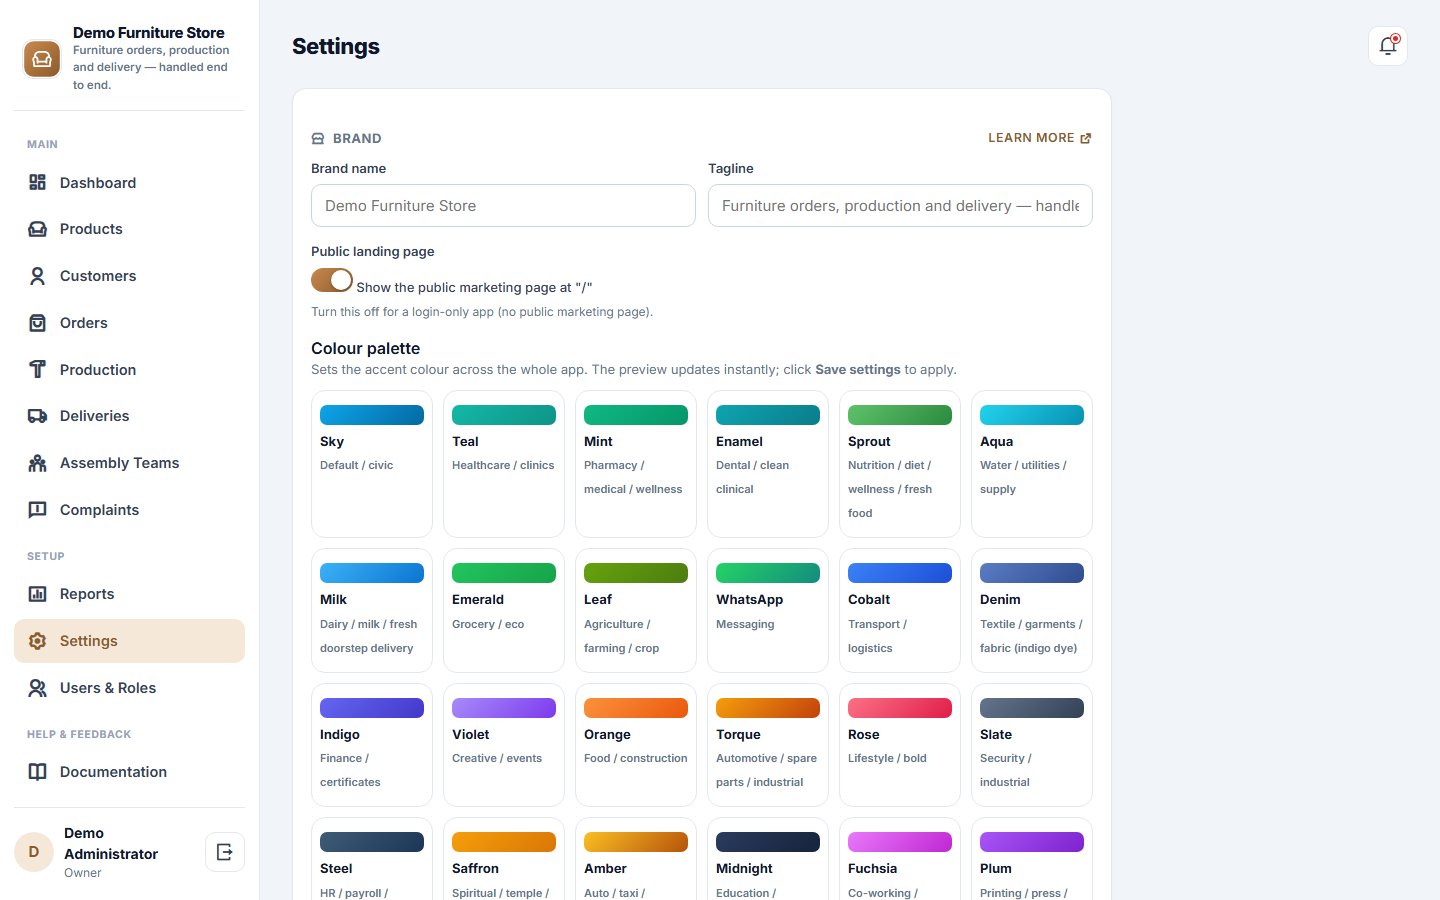Screen dimensions: 1440x900
Task: Select the Aqua colour option
Action: coord(1032,464)
